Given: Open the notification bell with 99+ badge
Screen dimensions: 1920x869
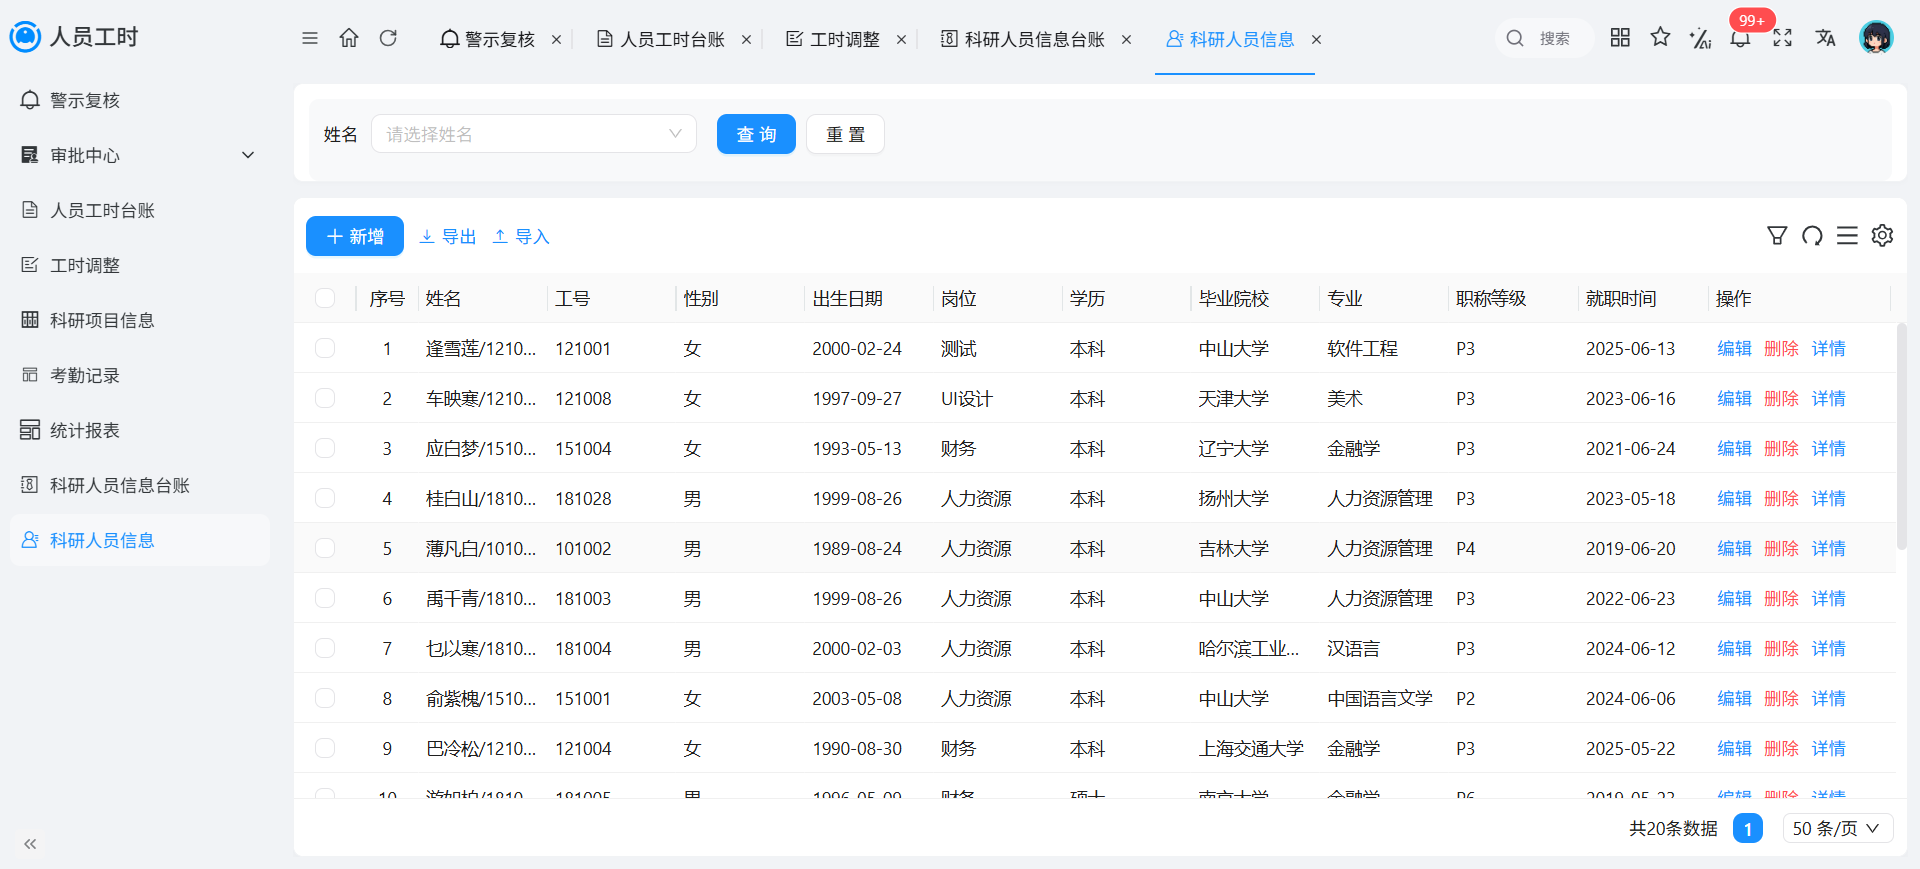Looking at the screenshot, I should [x=1740, y=38].
